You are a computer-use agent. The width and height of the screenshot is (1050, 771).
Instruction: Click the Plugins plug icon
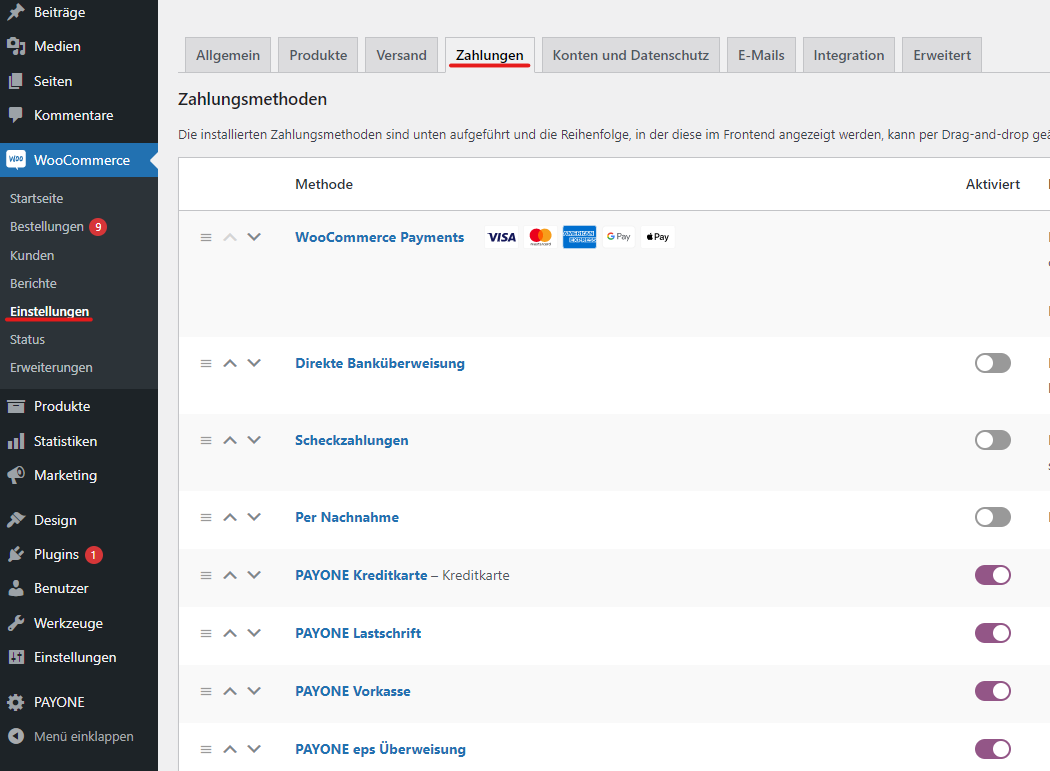point(16,554)
